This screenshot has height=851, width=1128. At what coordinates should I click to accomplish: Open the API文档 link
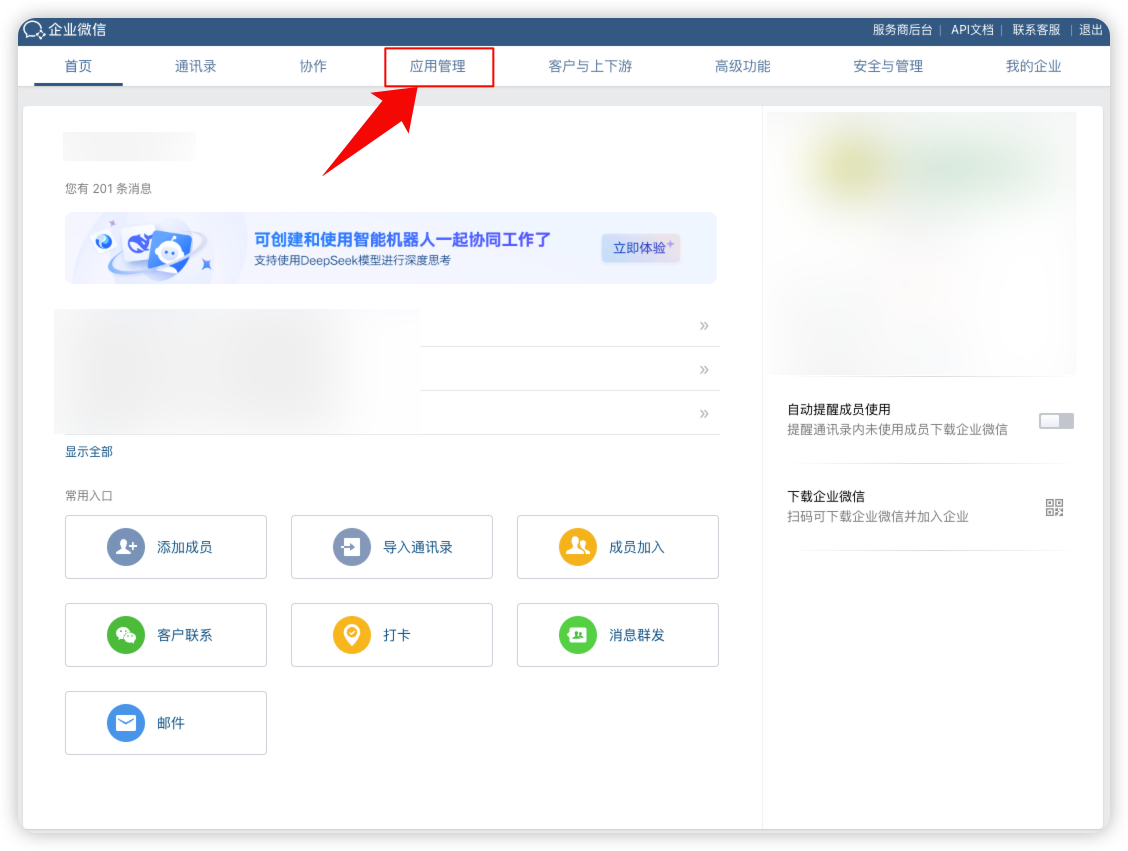(971, 30)
